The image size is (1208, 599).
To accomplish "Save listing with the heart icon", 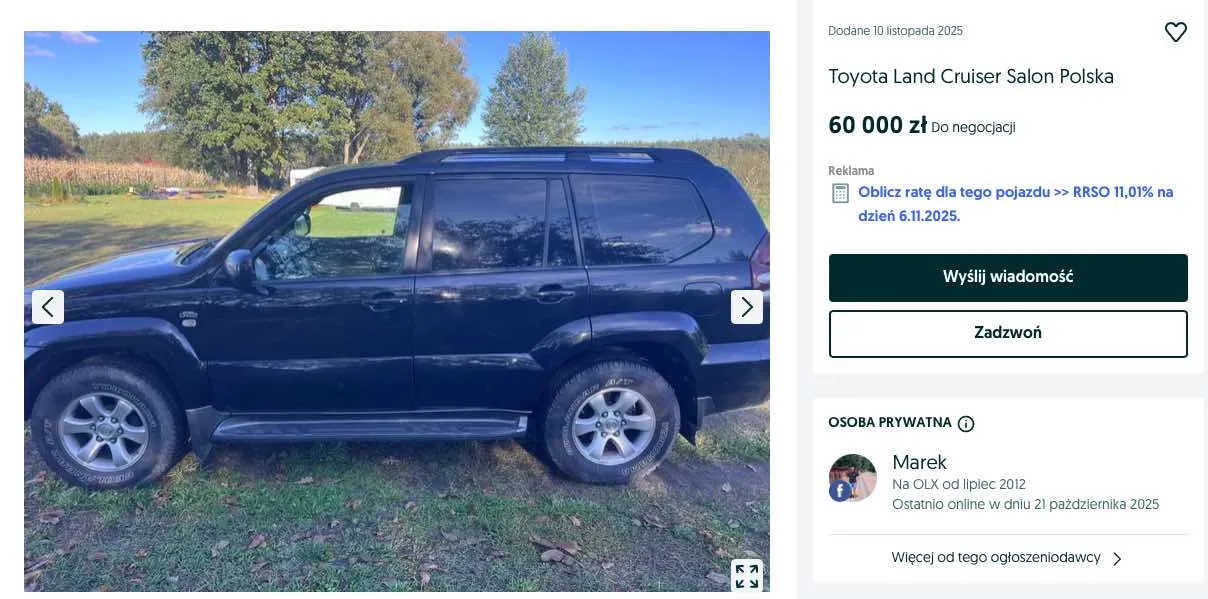I will [x=1176, y=32].
